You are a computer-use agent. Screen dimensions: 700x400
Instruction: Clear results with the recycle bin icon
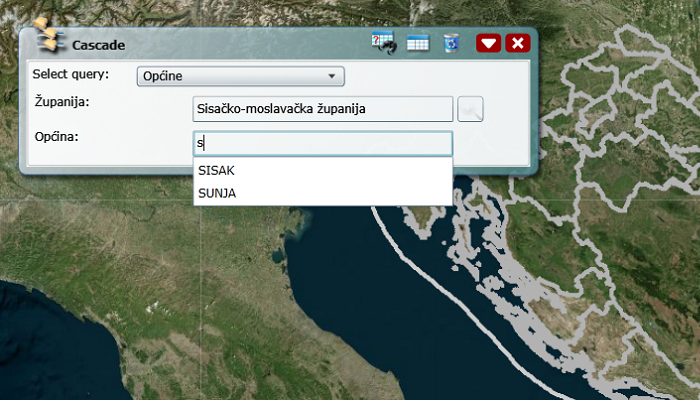click(451, 43)
